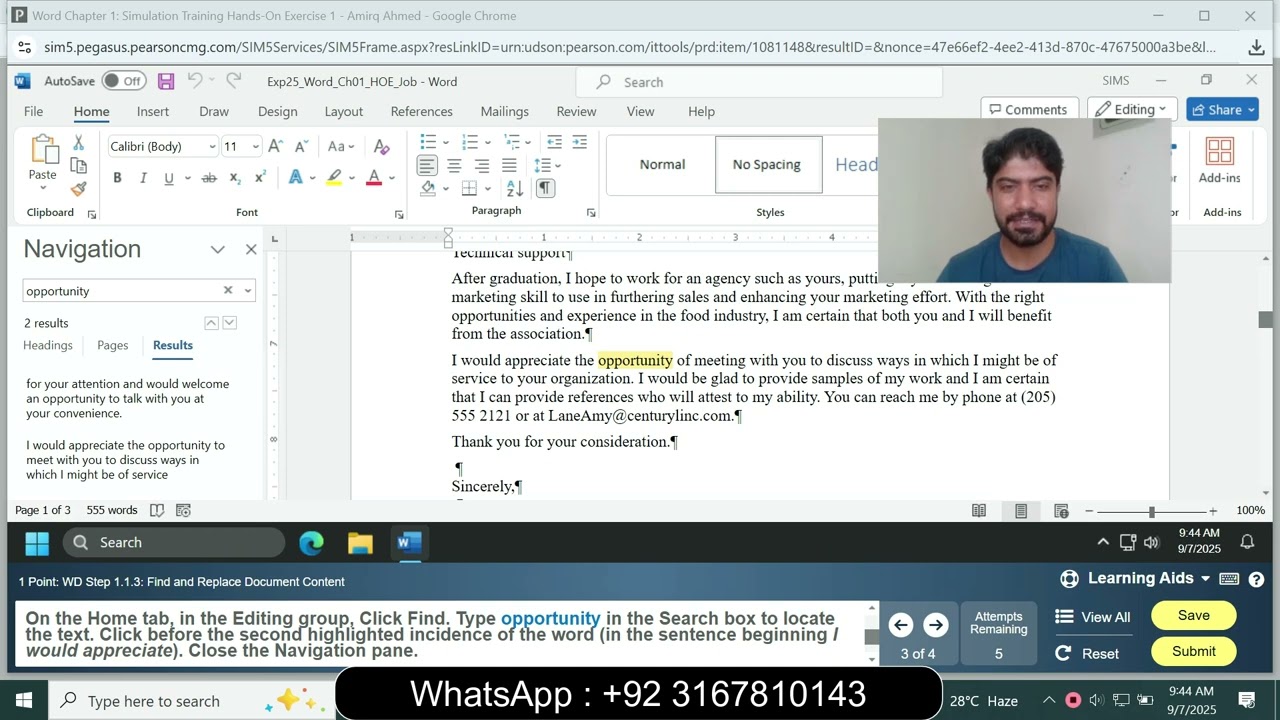Screen dimensions: 1280x720
Task: Toggle Align Left button
Action: pyautogui.click(x=427, y=165)
